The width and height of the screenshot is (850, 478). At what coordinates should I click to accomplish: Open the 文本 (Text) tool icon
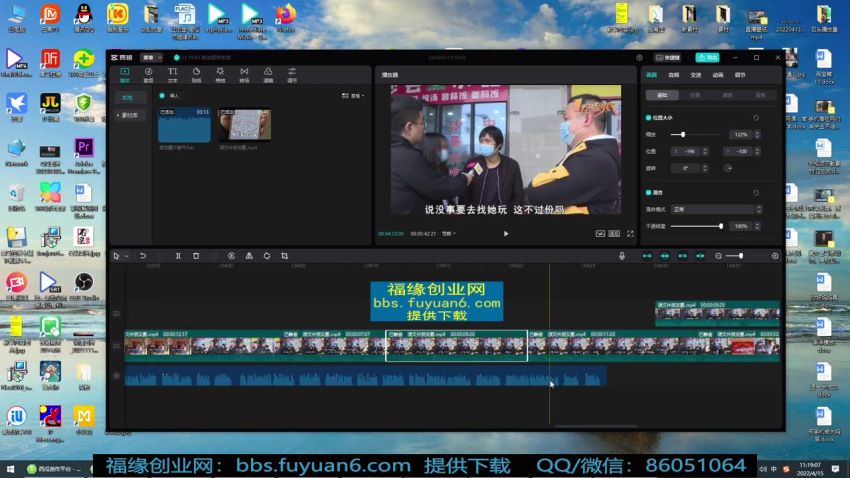click(x=172, y=75)
